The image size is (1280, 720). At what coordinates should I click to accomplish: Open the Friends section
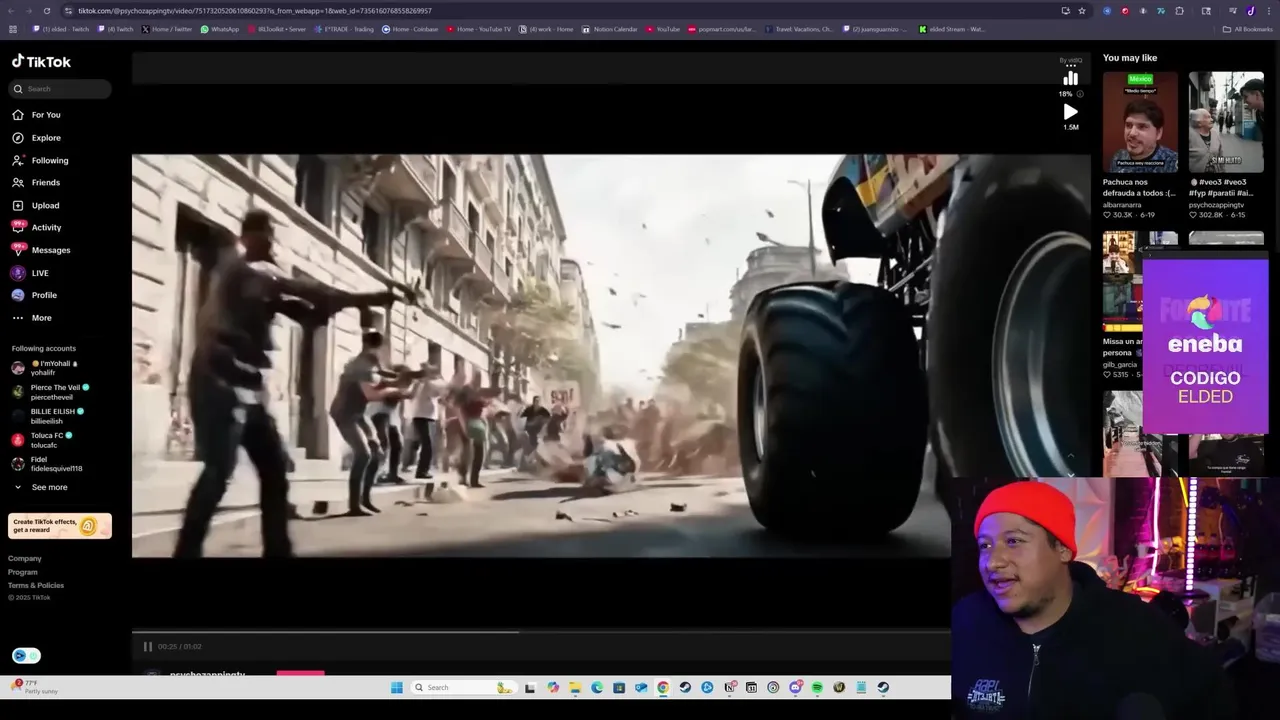click(37, 183)
